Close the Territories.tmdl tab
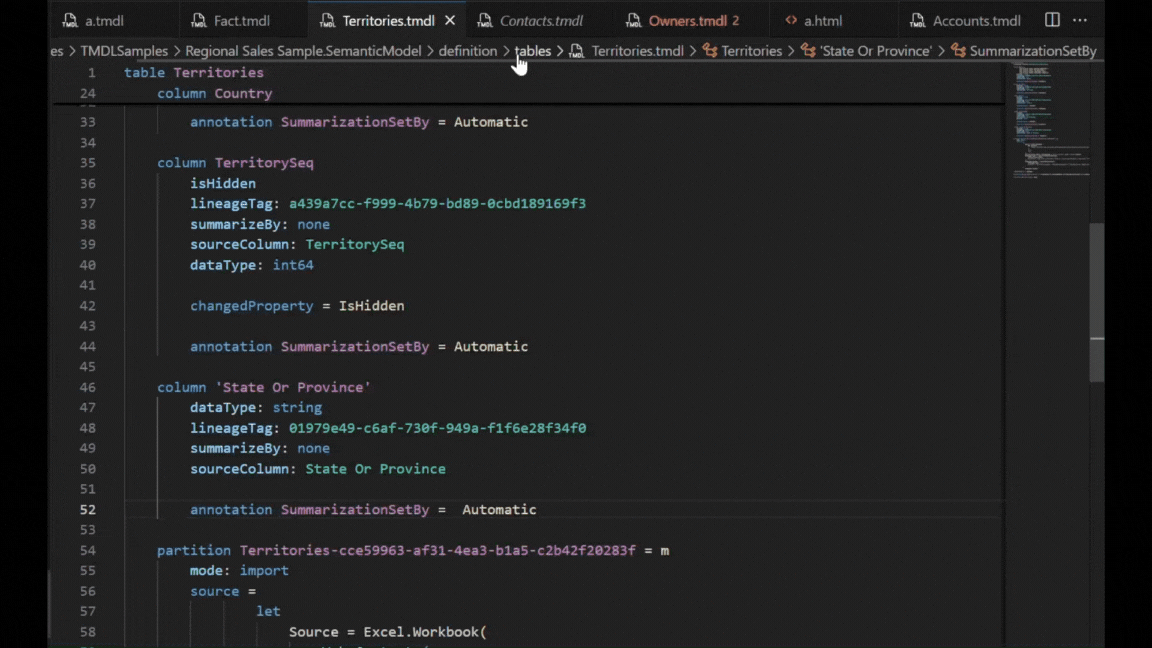 point(450,20)
